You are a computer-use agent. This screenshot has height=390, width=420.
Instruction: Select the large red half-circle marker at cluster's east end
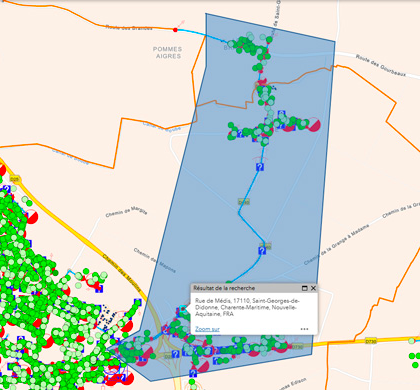point(314,125)
